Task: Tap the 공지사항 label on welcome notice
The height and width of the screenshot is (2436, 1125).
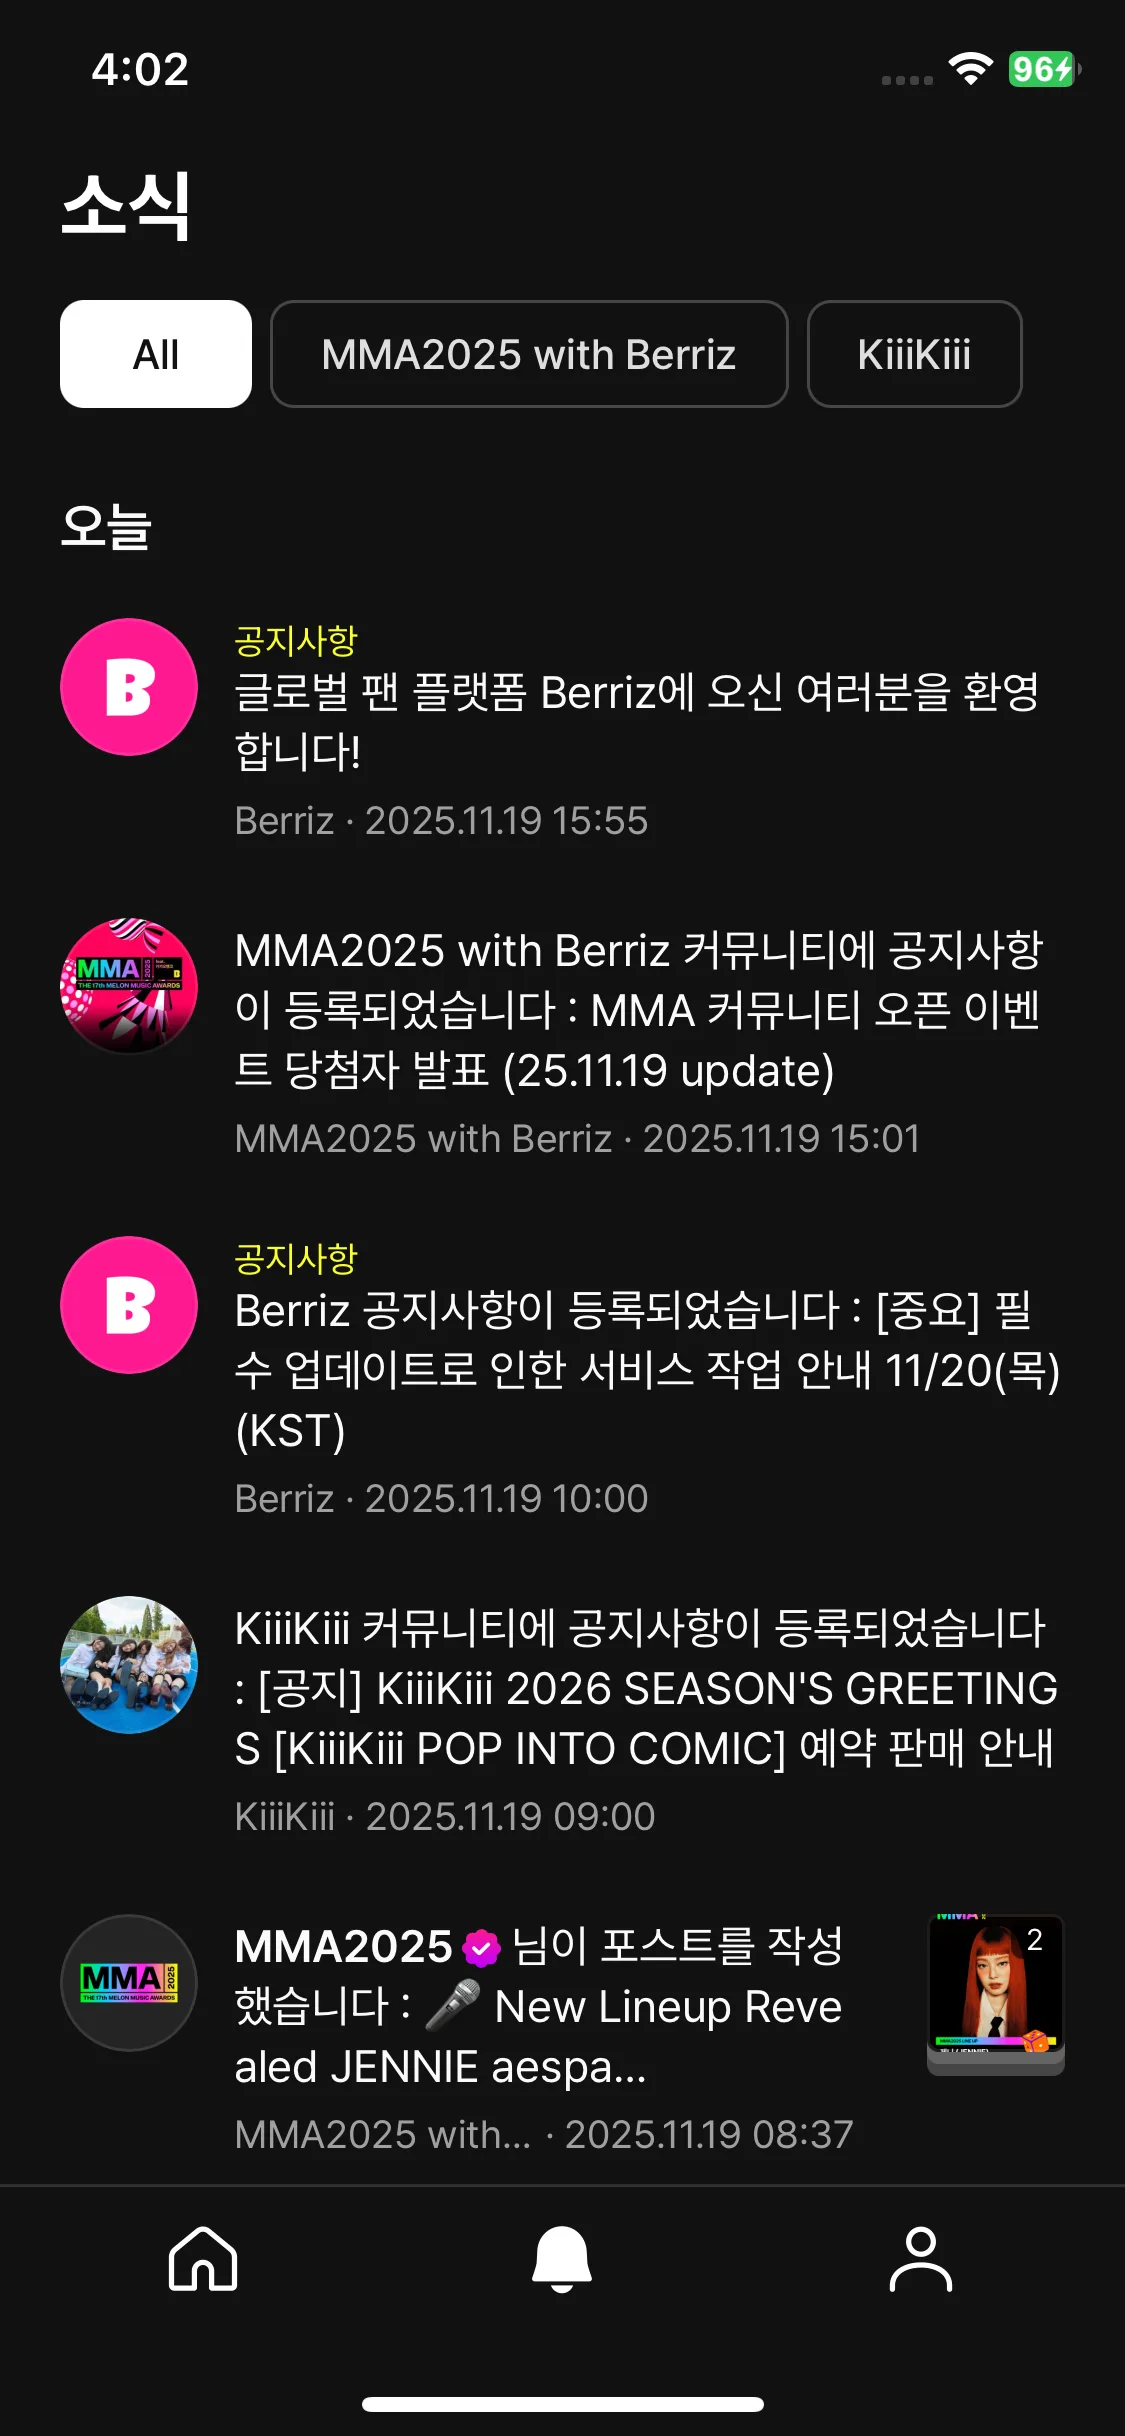Action: coord(296,641)
